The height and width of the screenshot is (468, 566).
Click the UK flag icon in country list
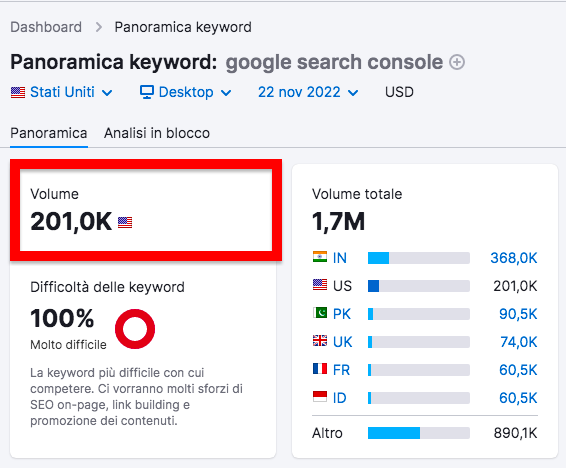pyautogui.click(x=320, y=341)
